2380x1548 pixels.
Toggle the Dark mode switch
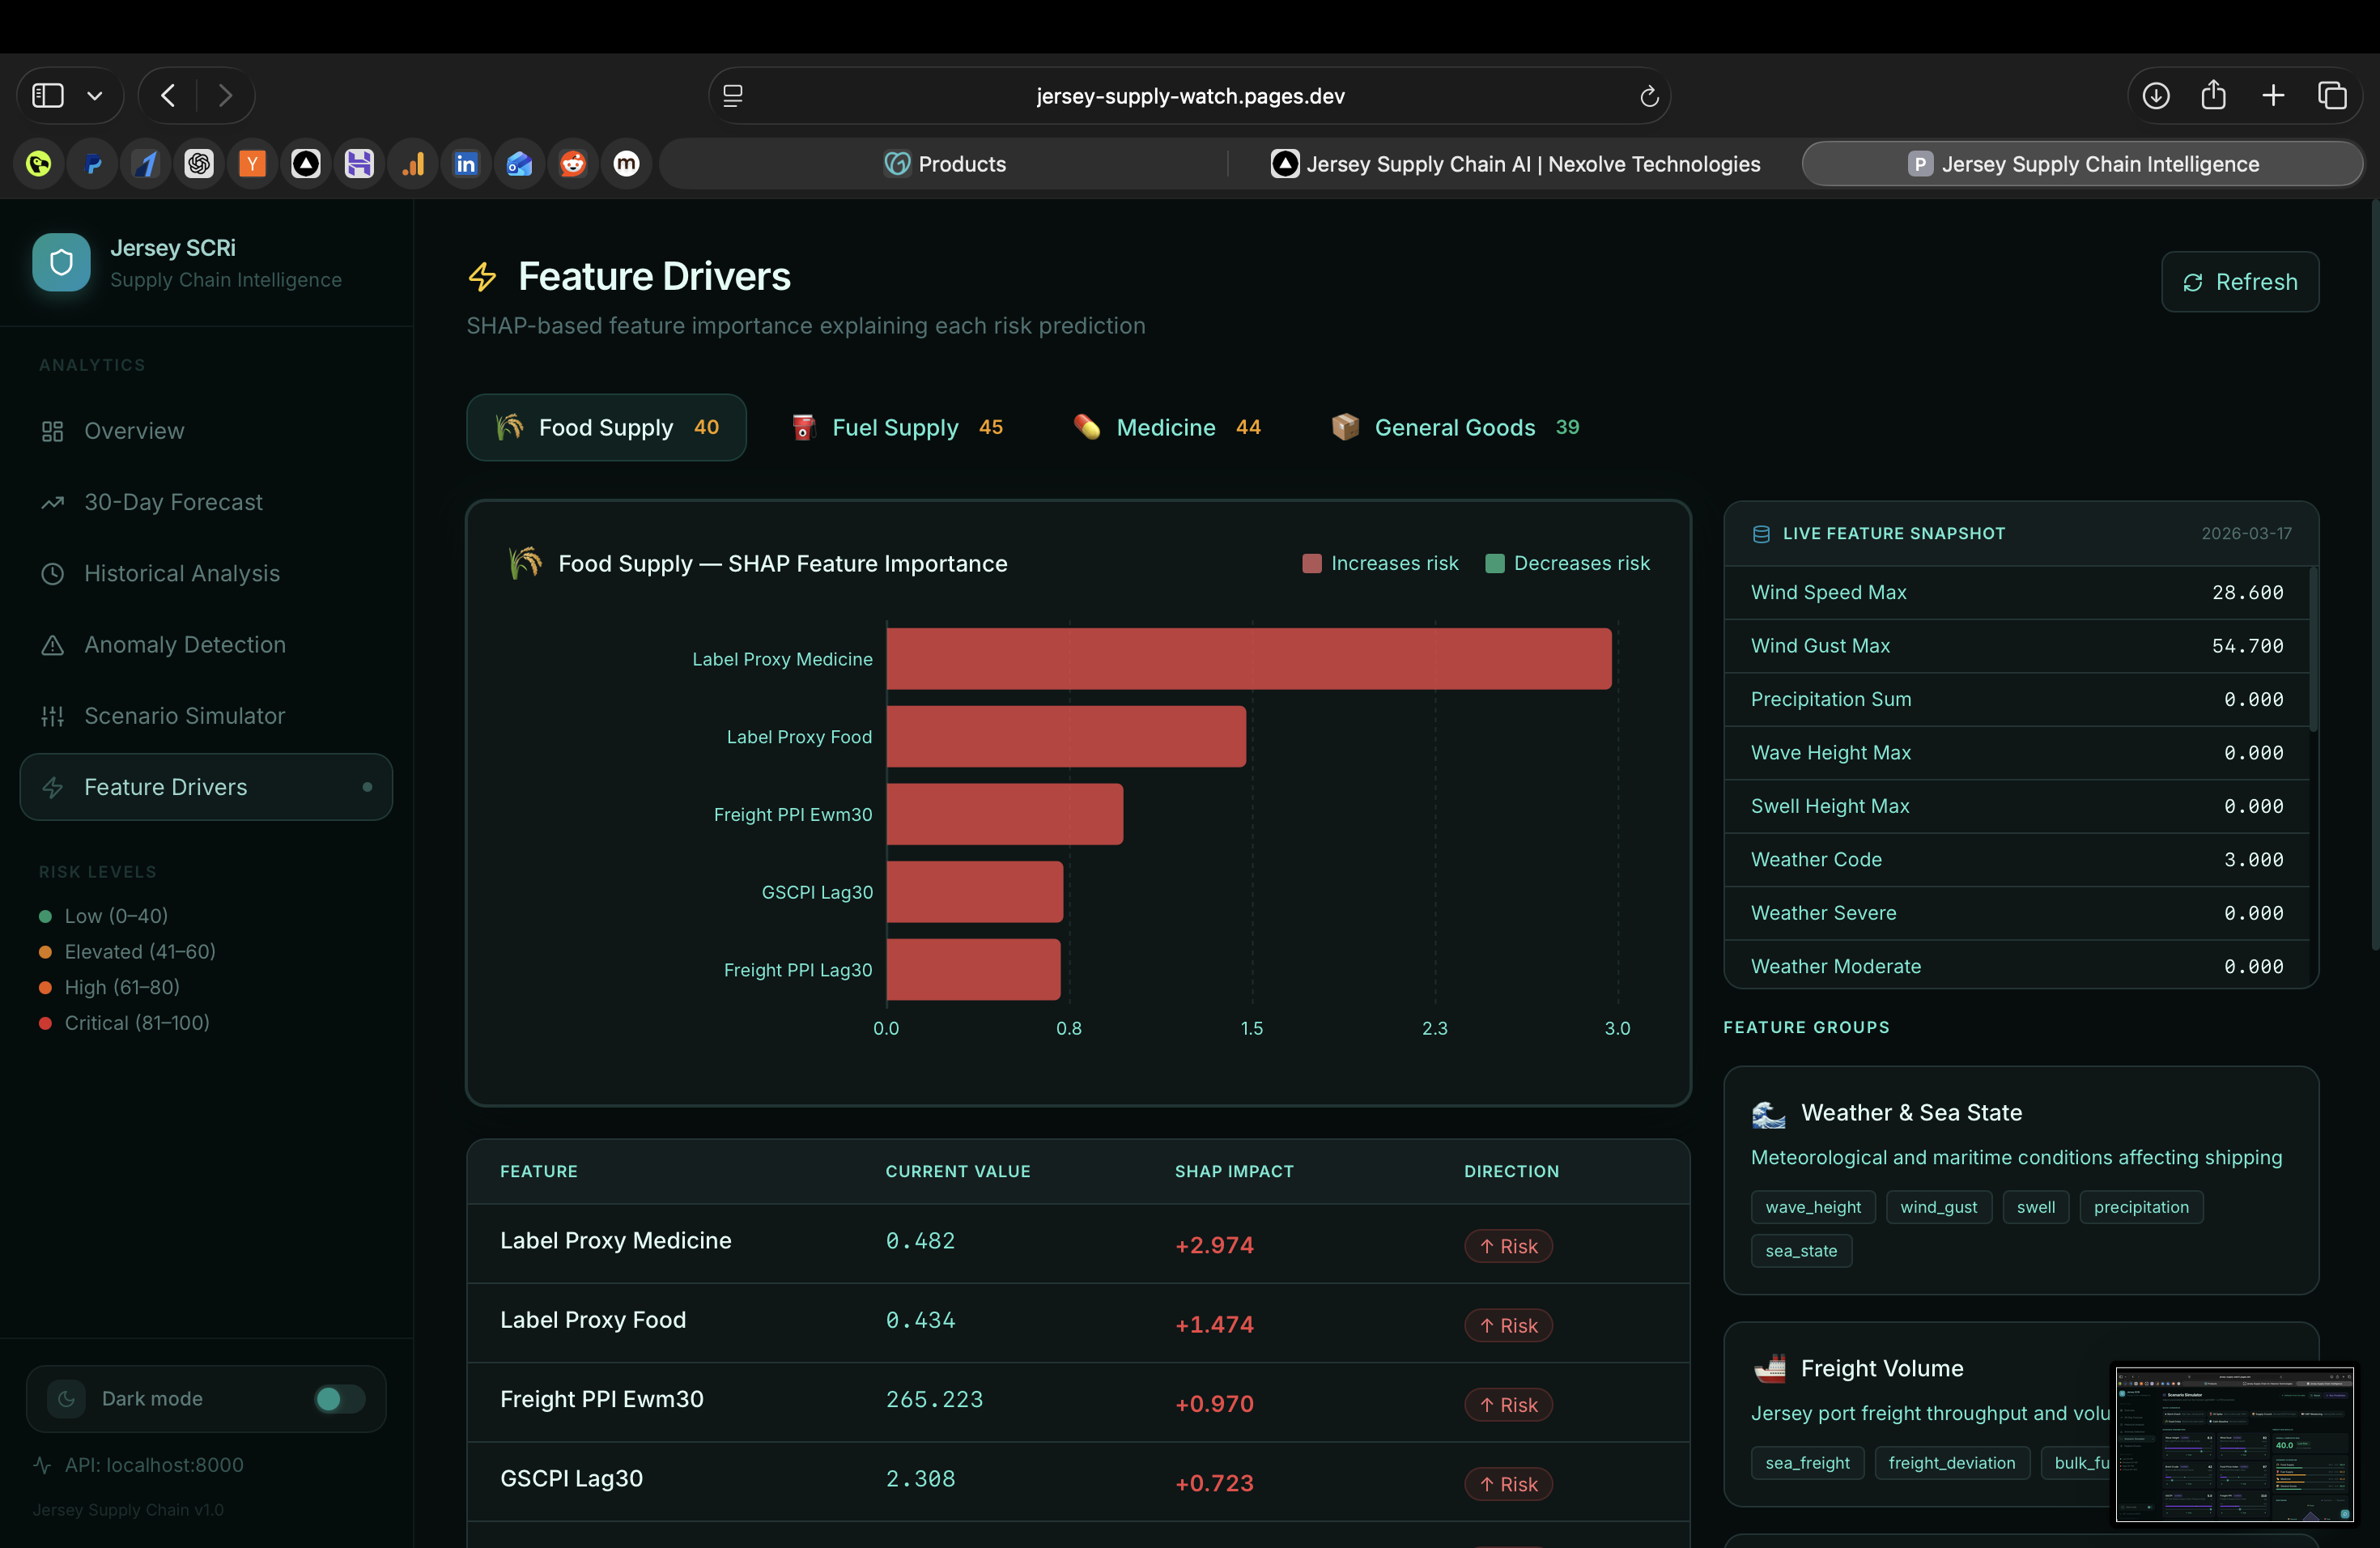[x=339, y=1398]
